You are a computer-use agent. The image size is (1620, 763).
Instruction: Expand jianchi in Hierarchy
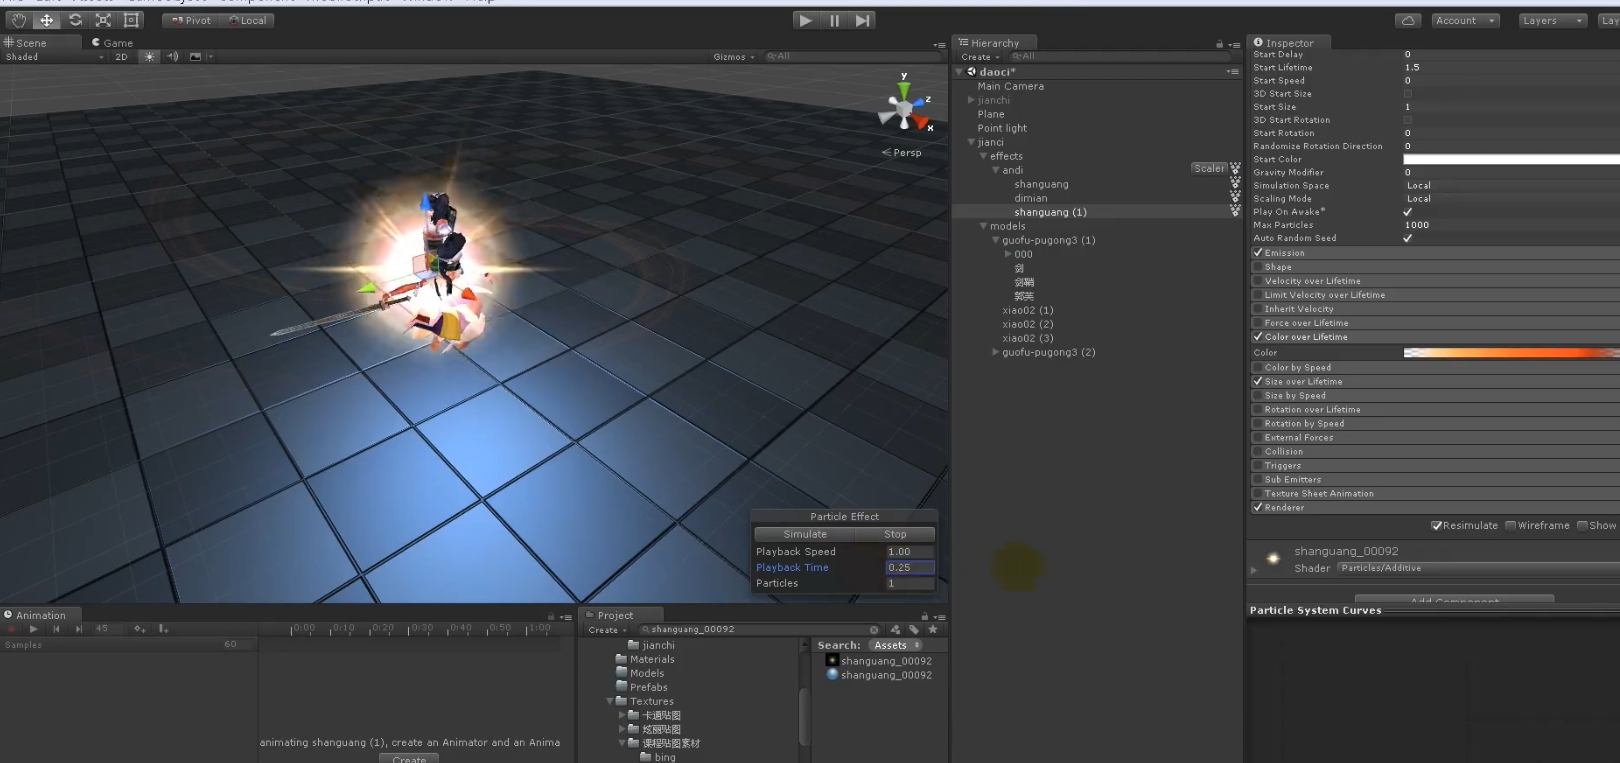pos(971,100)
